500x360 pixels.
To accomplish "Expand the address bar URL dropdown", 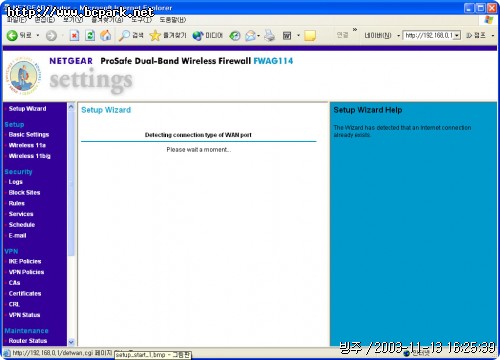I will [x=457, y=35].
